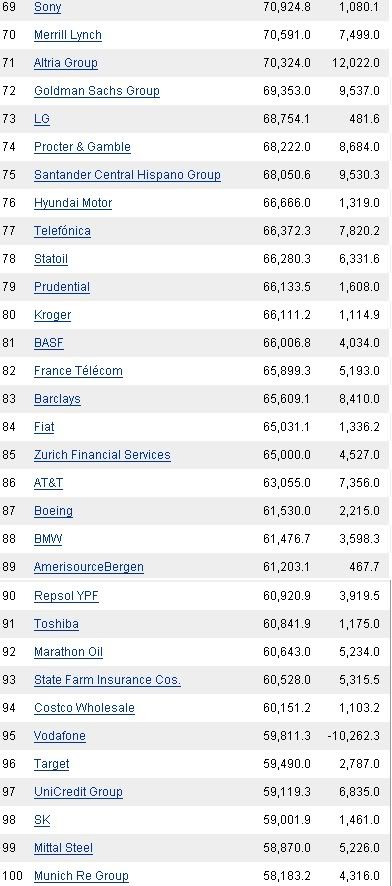392x886 pixels.
Task: Open the BASF link
Action: click(x=49, y=343)
